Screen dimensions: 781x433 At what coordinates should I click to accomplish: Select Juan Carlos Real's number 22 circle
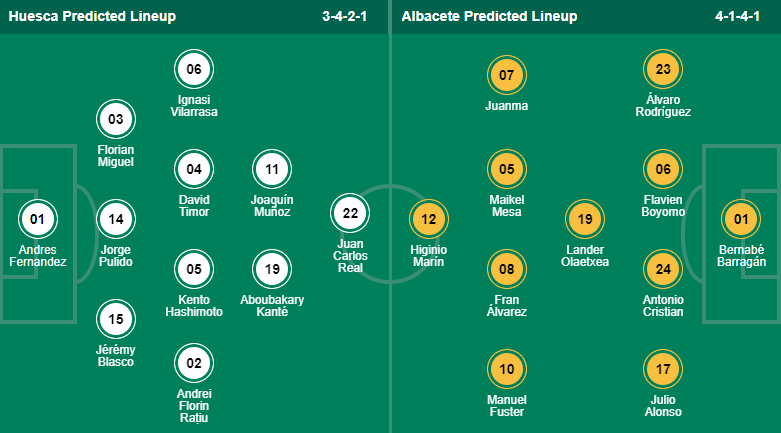[350, 212]
